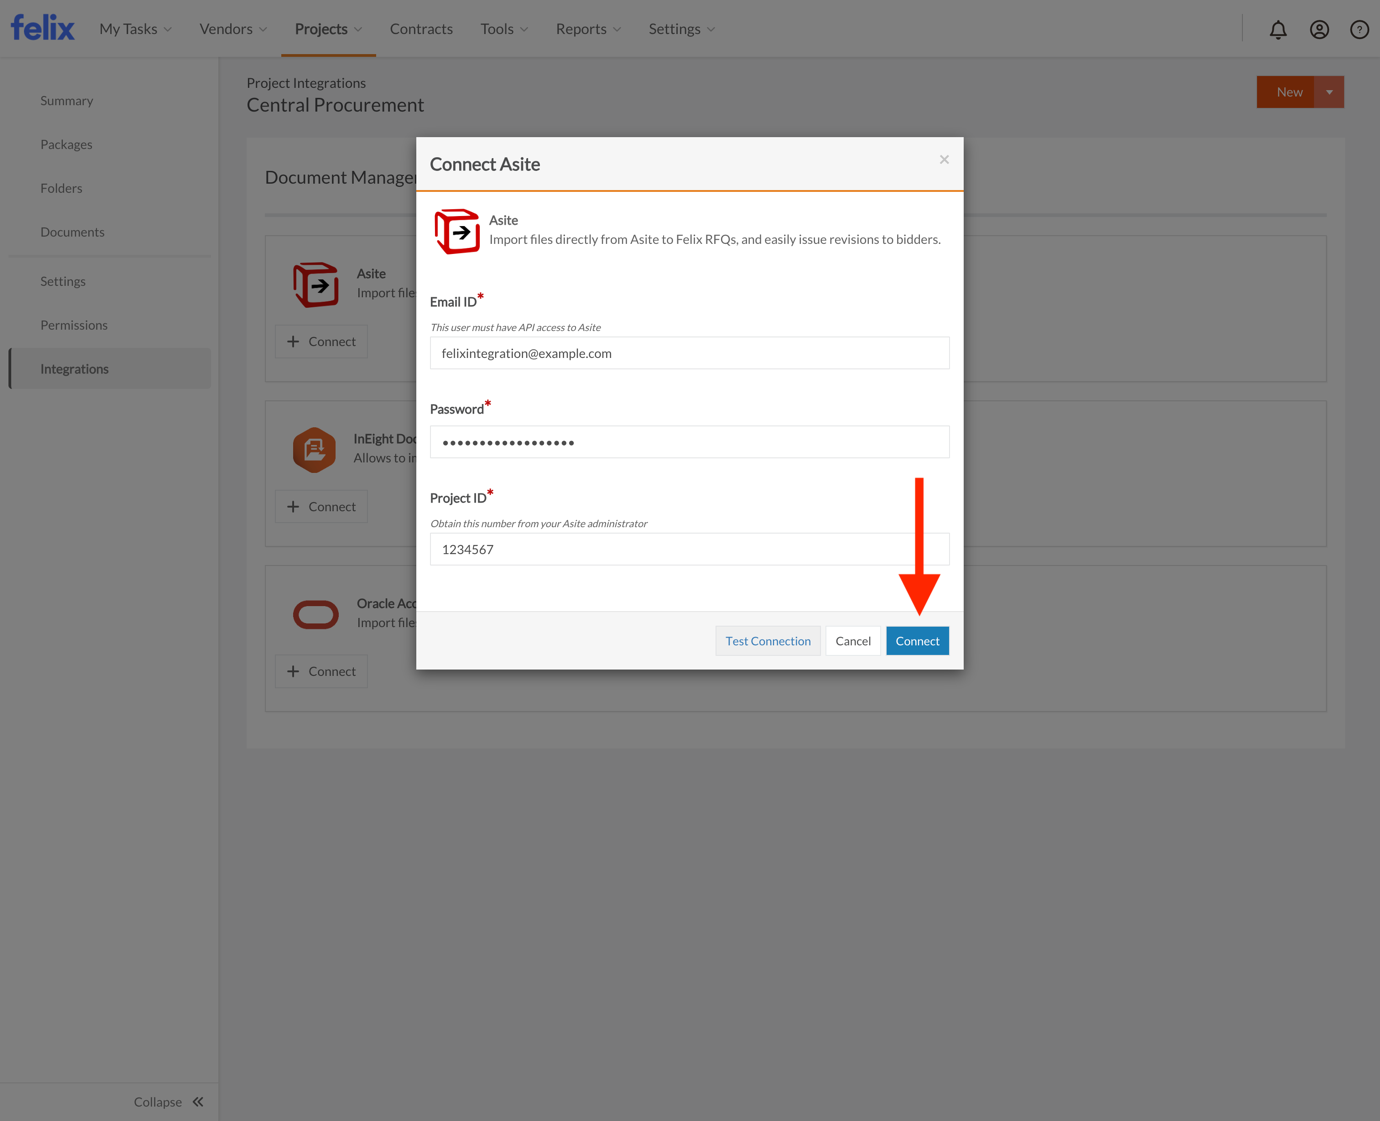Viewport: 1380px width, 1121px height.
Task: Click Connect under Oracle Aconex card
Action: click(321, 672)
